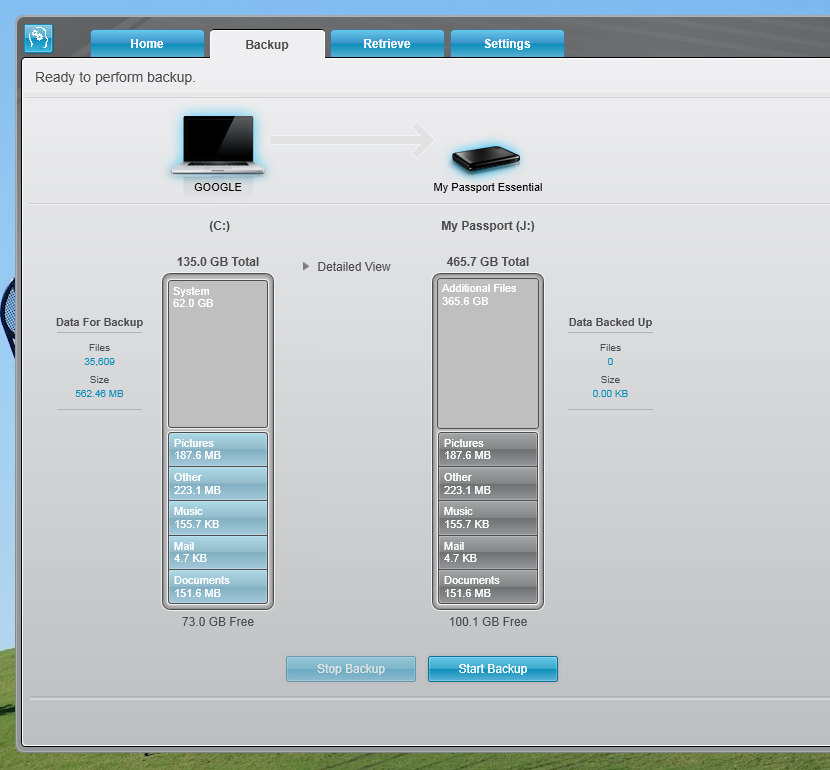Open the Settings tab
Image resolution: width=830 pixels, height=770 pixels.
pyautogui.click(x=507, y=44)
